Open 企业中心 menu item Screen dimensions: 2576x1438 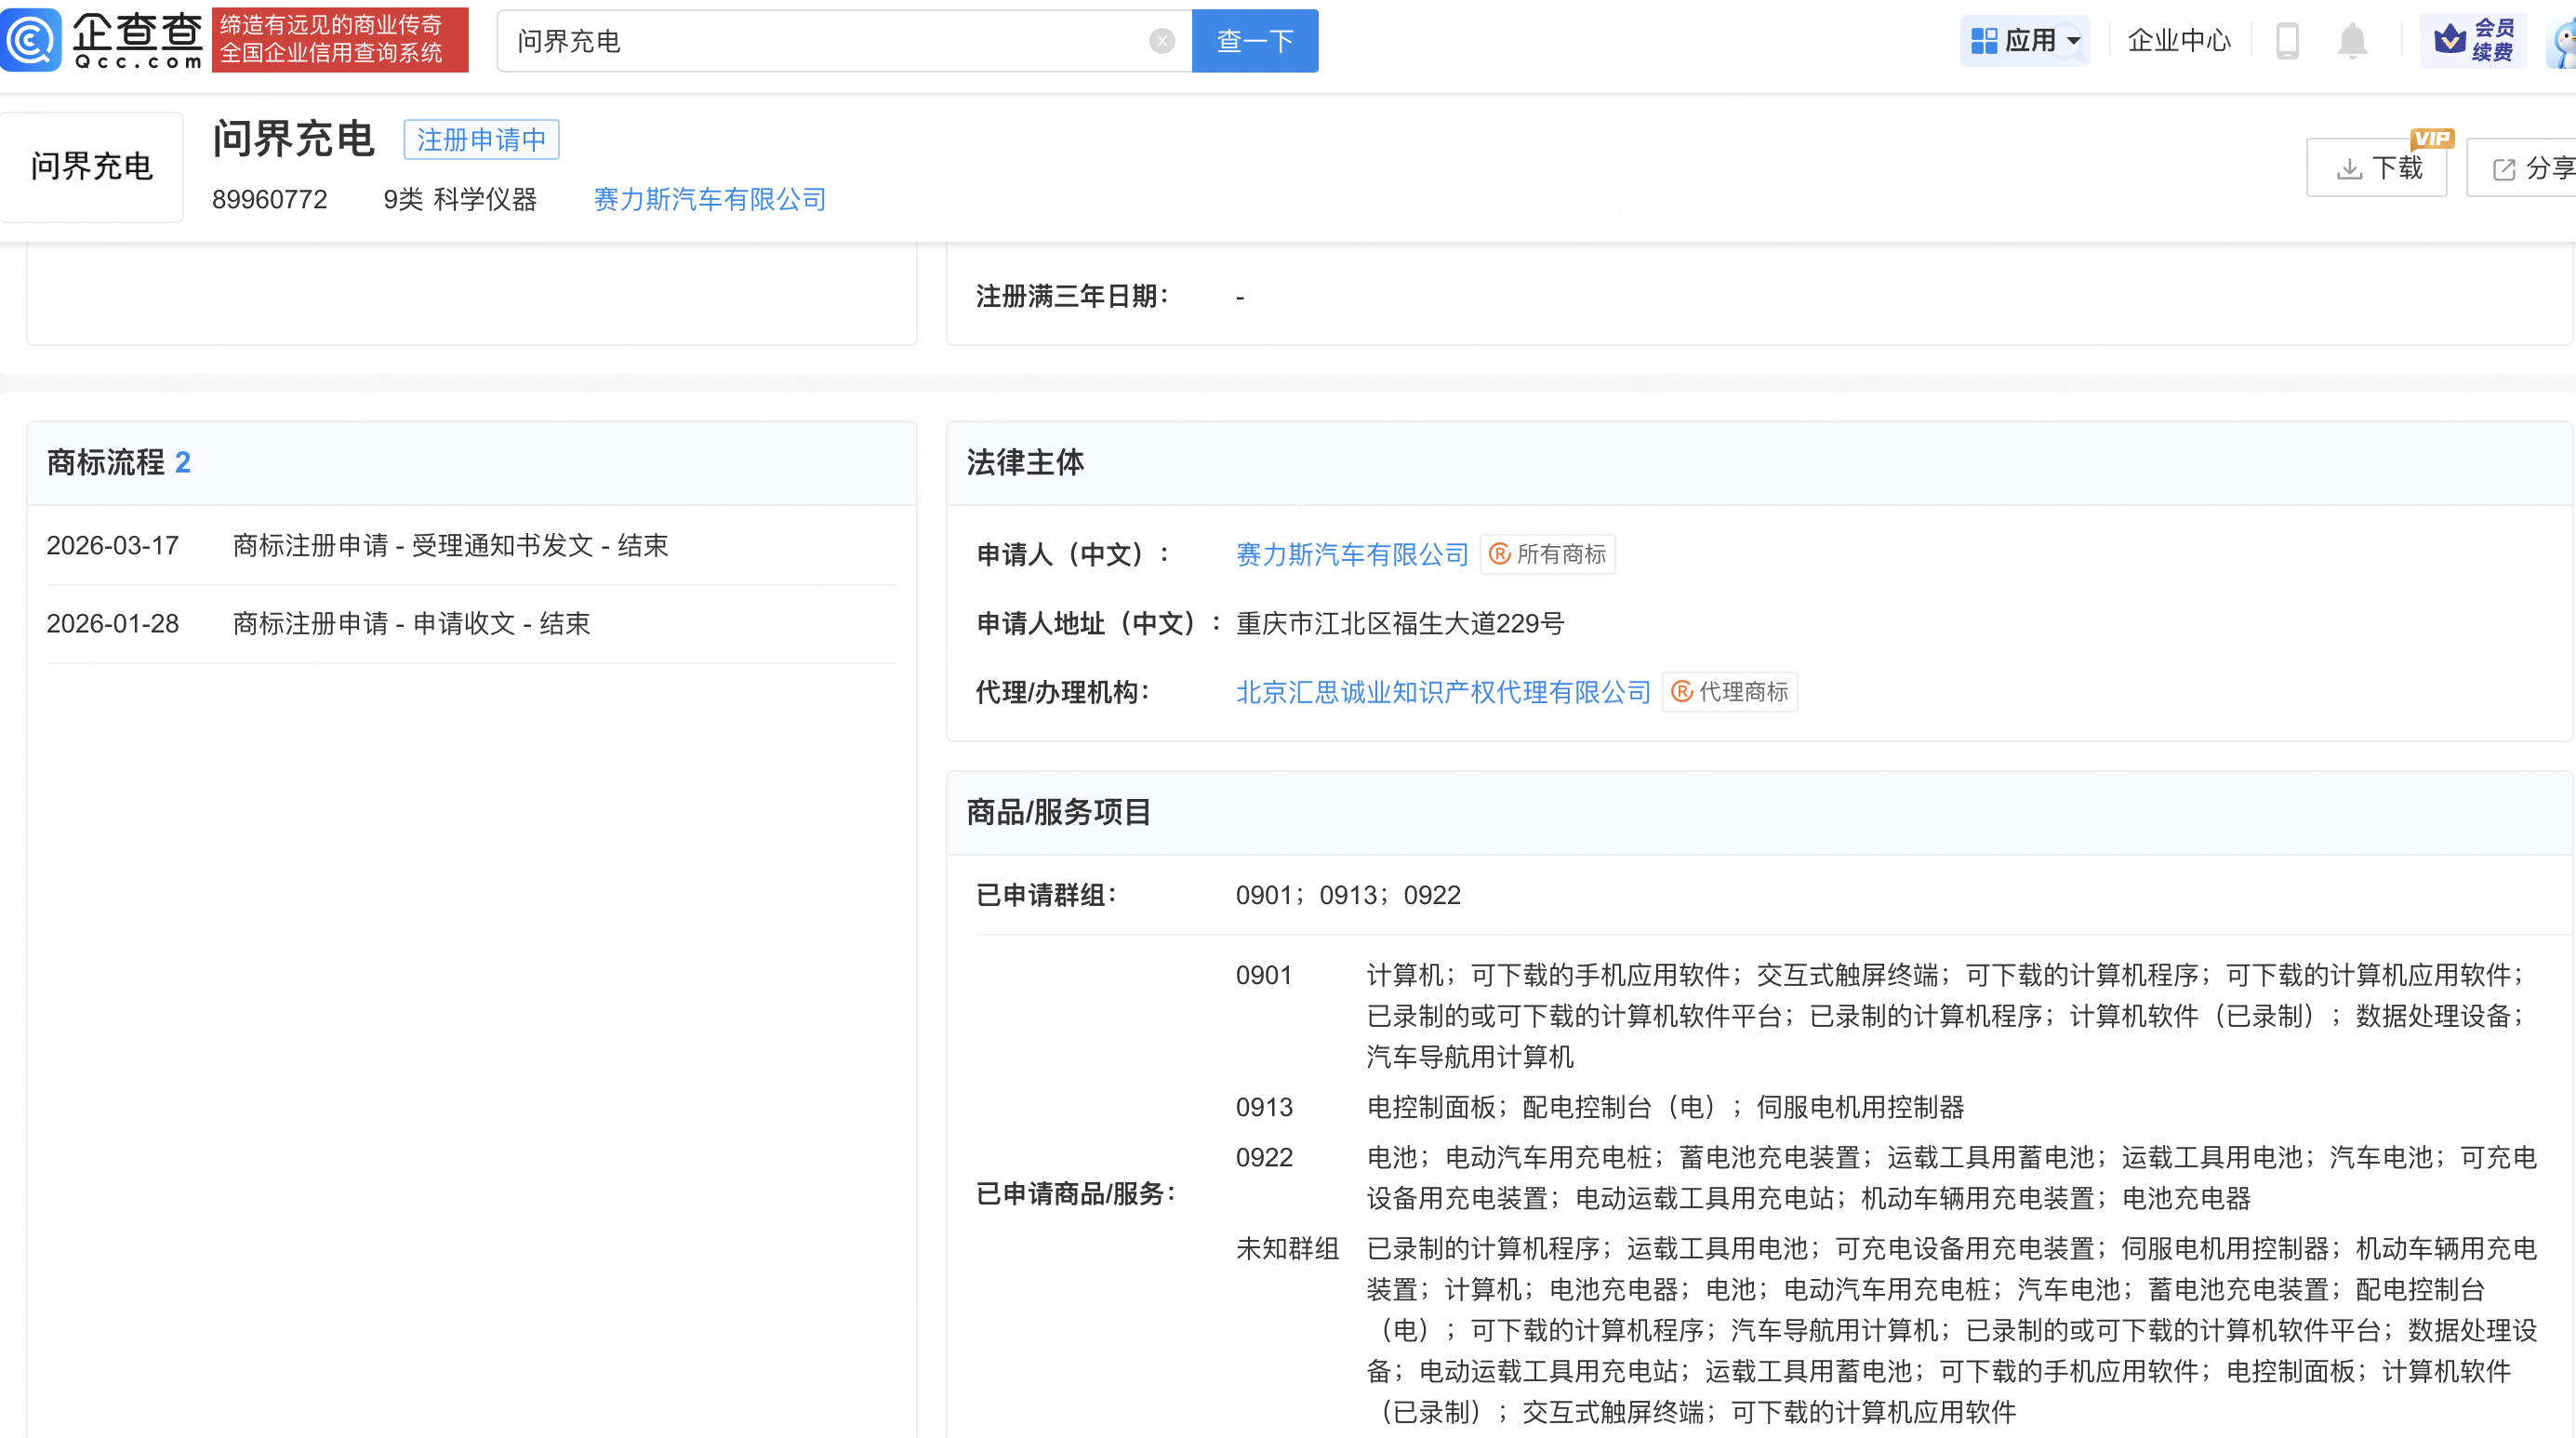coord(2179,41)
